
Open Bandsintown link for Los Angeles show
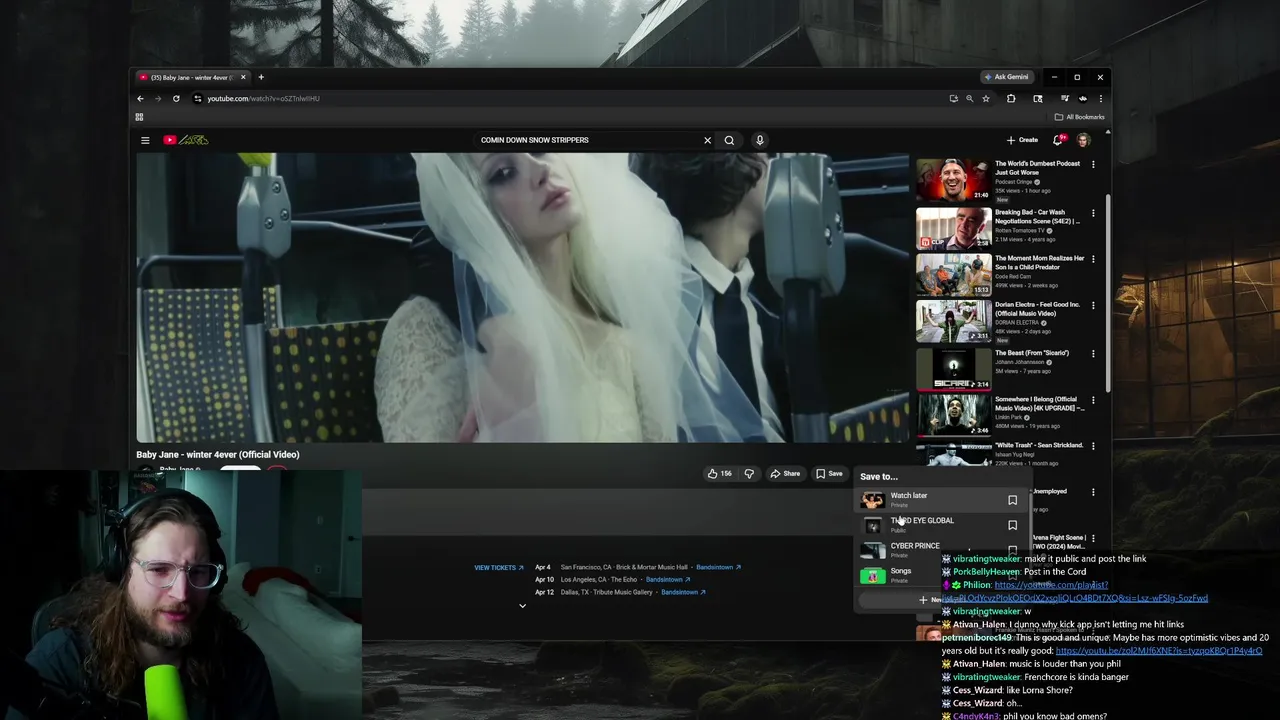668,580
